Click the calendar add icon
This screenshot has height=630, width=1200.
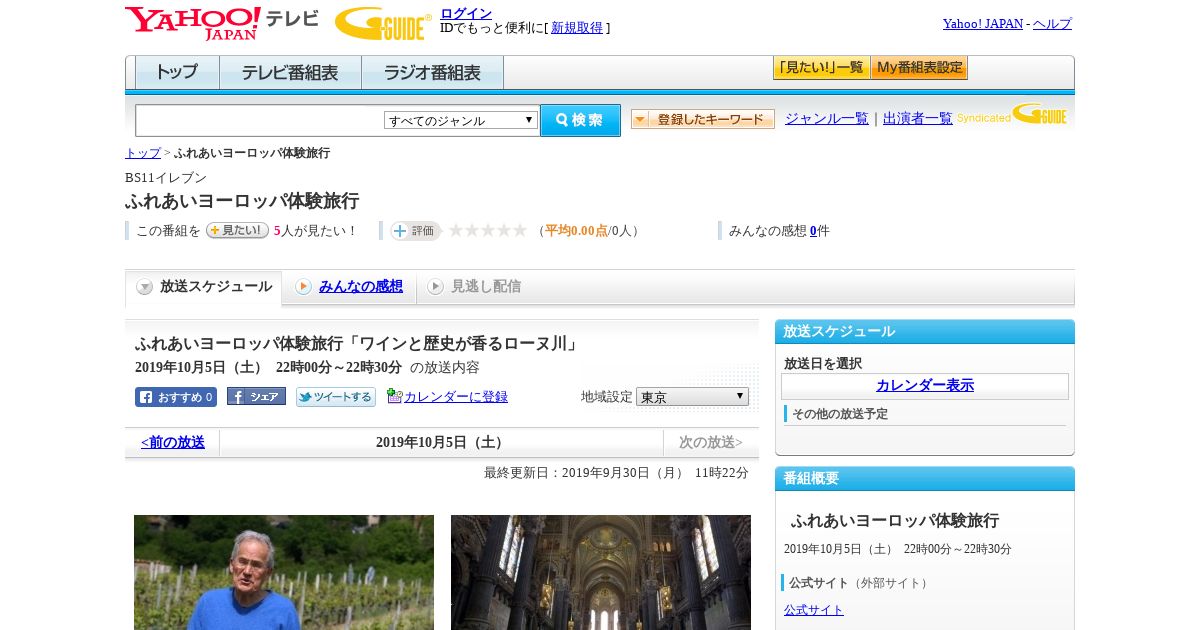pyautogui.click(x=394, y=396)
